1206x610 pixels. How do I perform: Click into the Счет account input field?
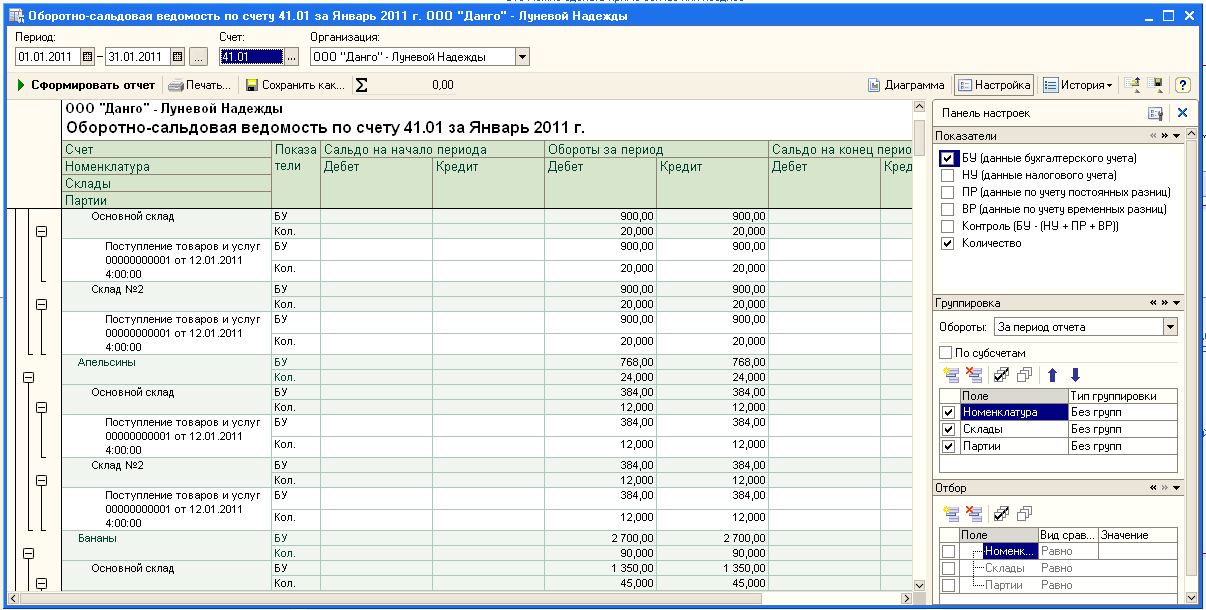[x=251, y=57]
